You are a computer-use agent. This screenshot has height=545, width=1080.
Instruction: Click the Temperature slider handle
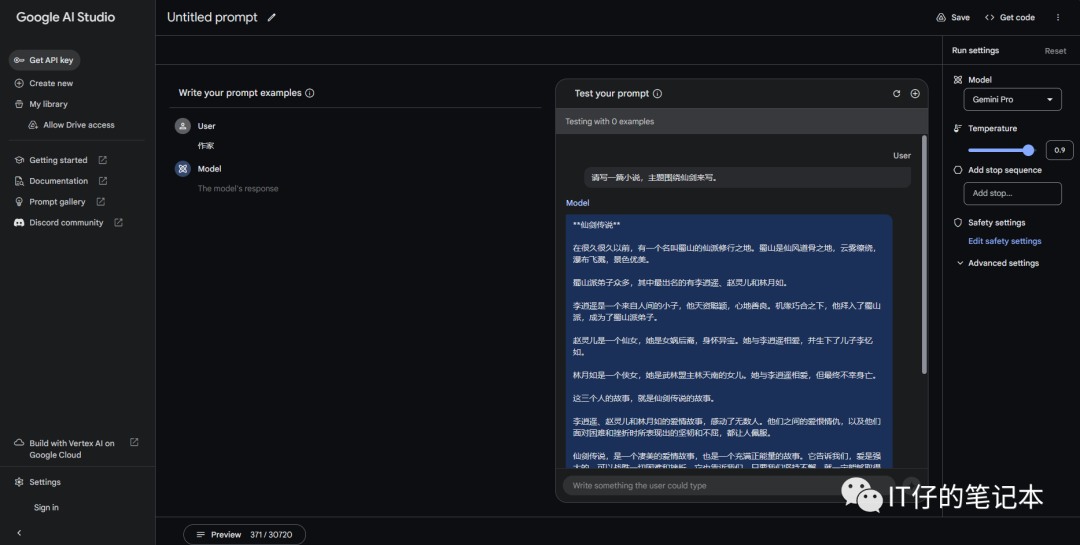1028,150
